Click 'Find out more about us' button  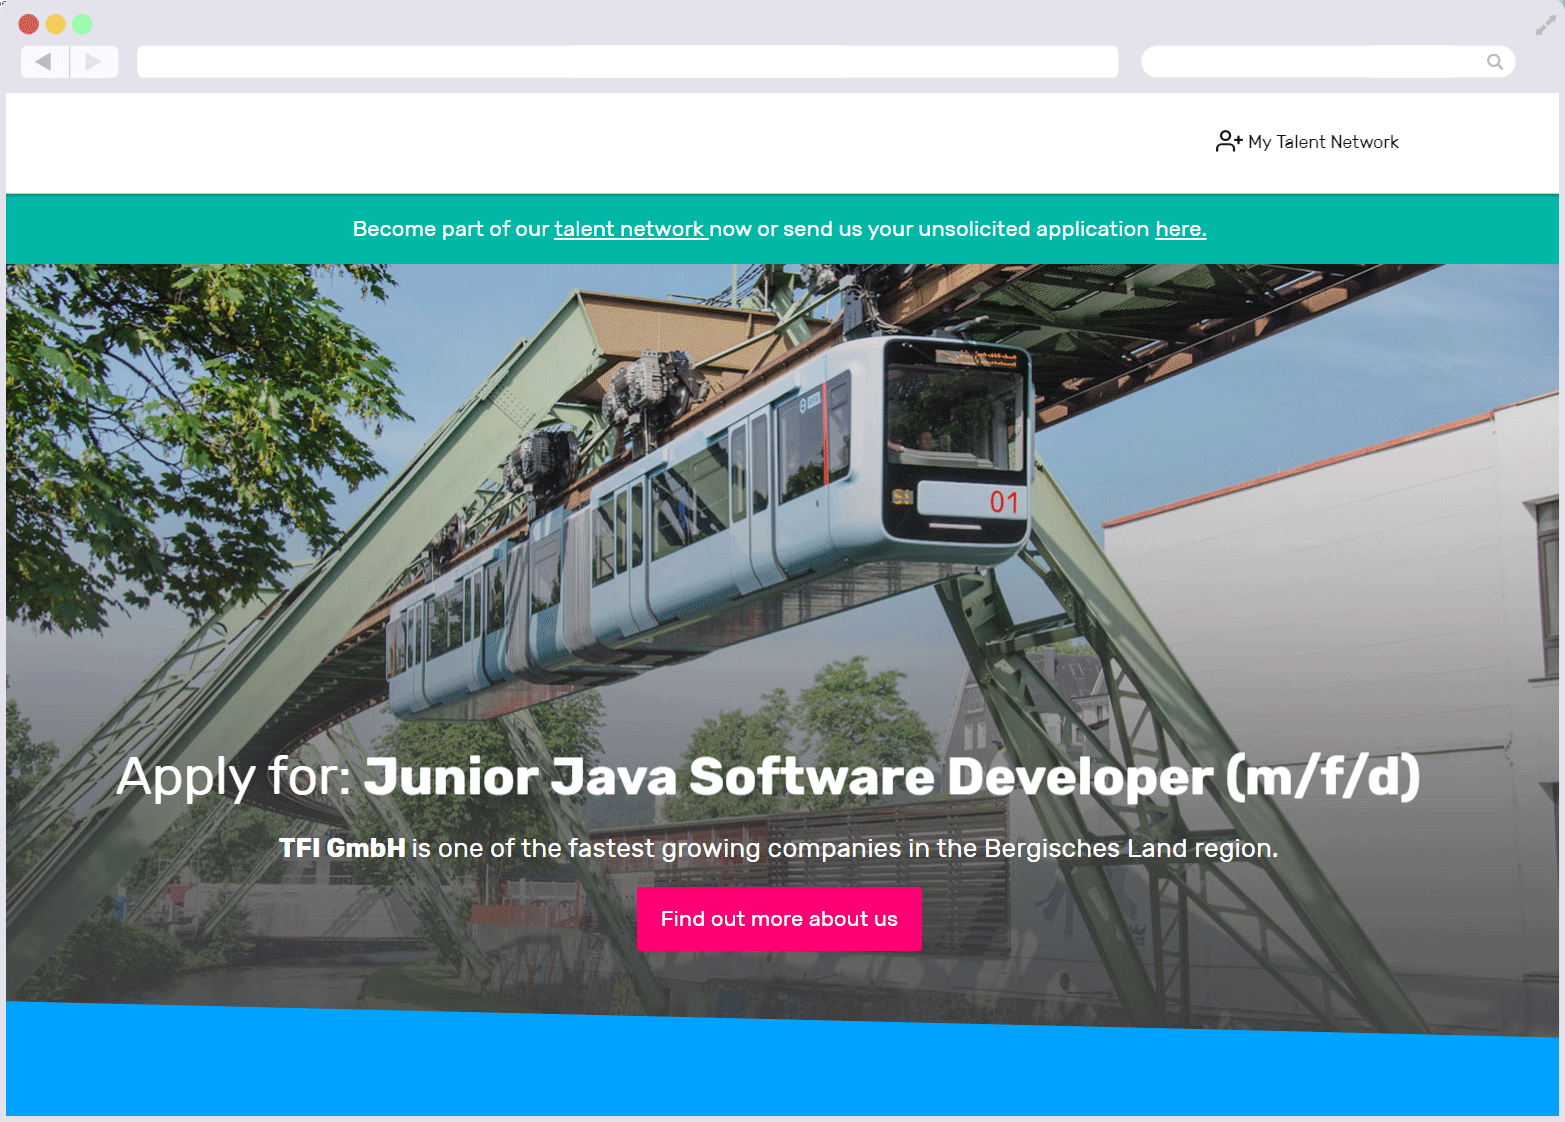coord(779,919)
